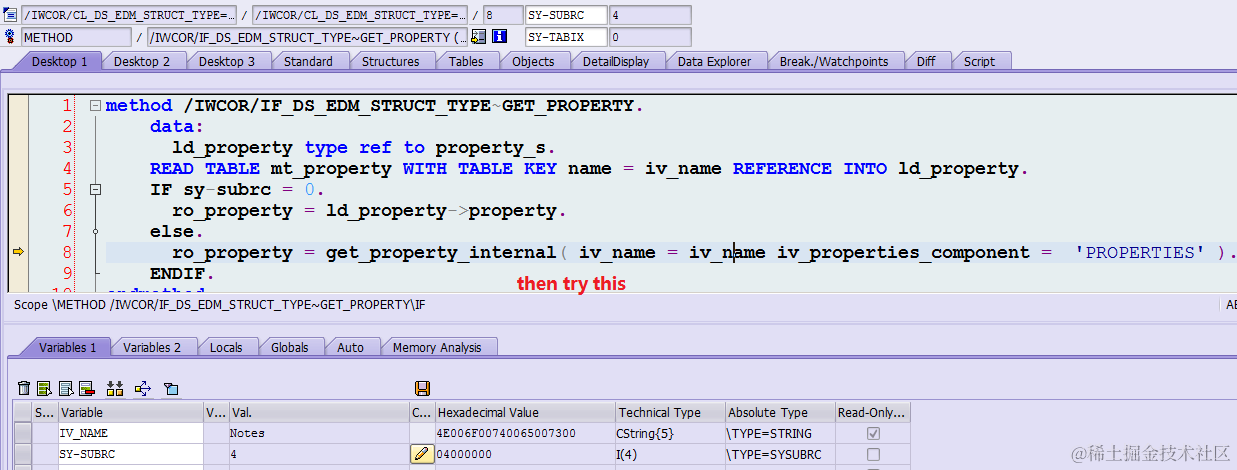Click the navigate-to-source icon beside the method name field
Viewport: 1237px width, 470px height.
[x=479, y=37]
